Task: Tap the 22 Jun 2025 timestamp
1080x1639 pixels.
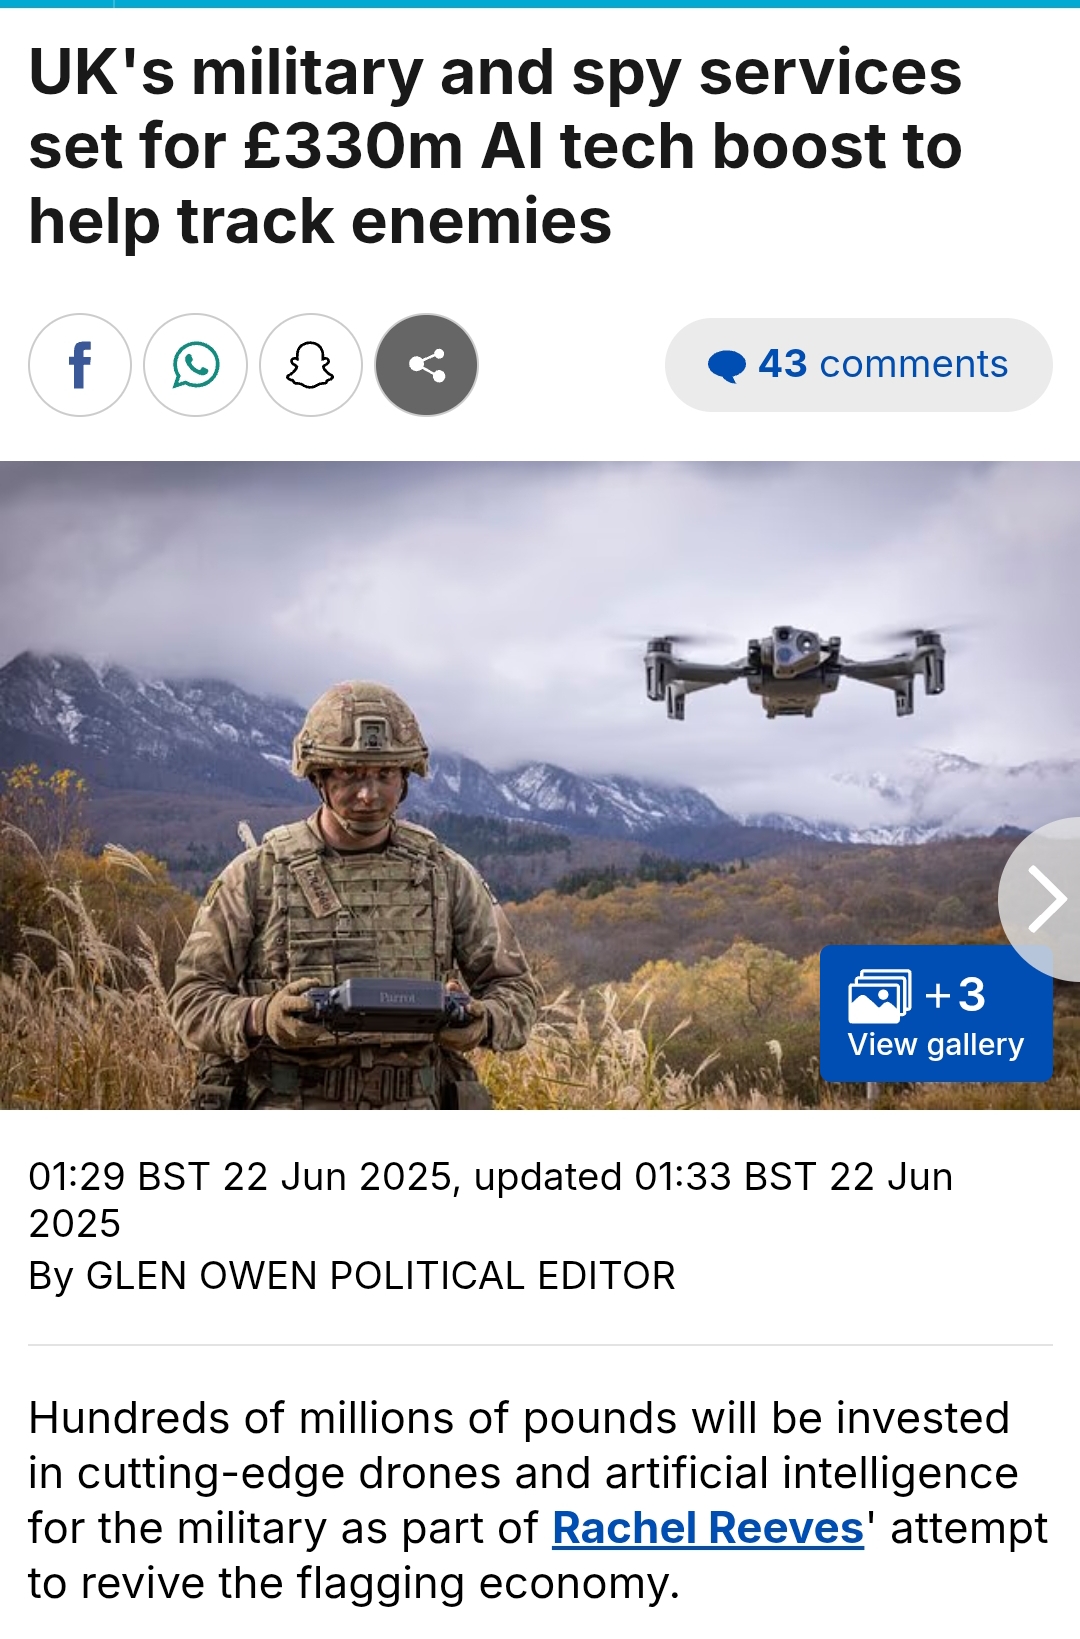Action: 490,1200
